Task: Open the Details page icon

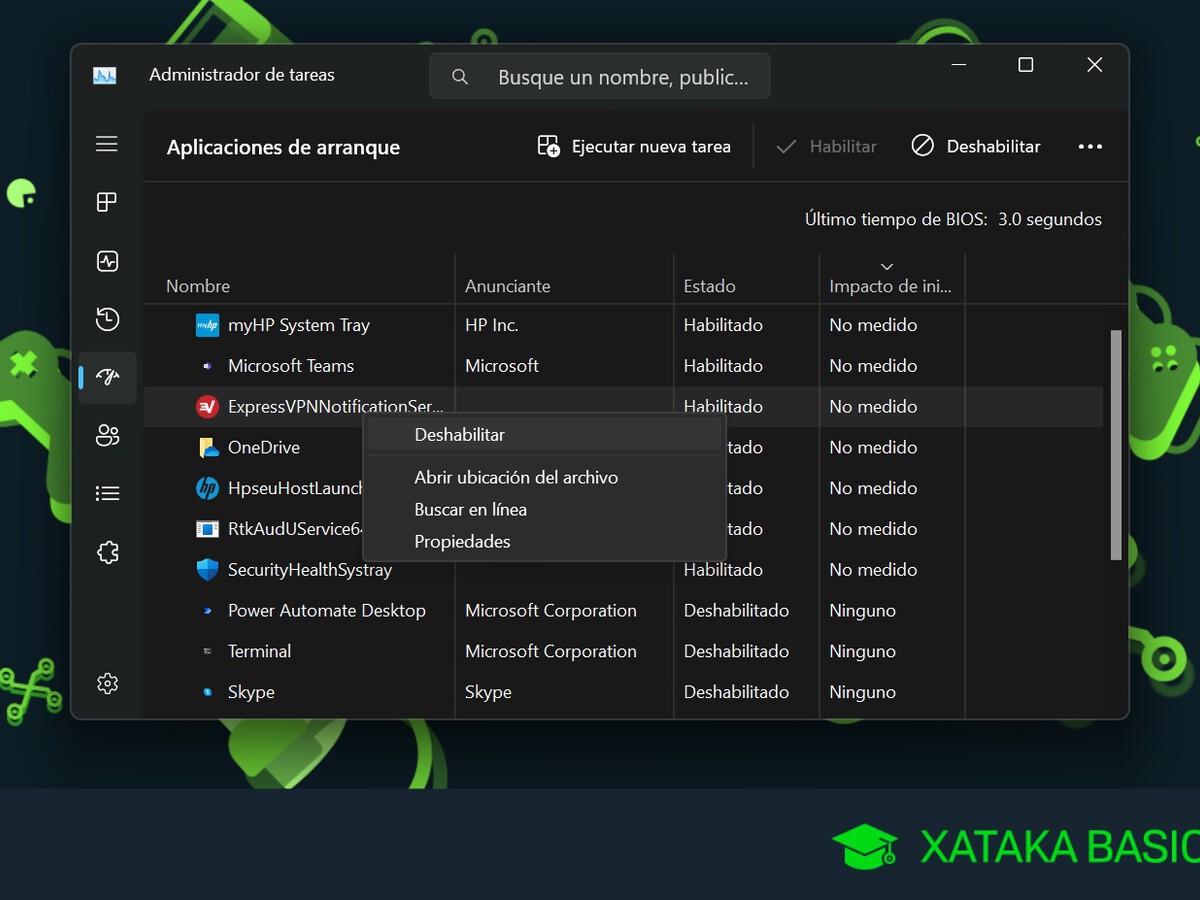Action: (107, 493)
